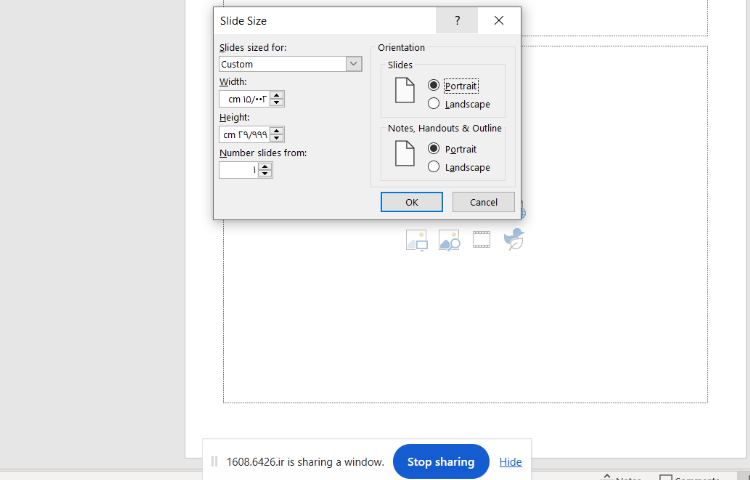The image size is (750, 480).
Task: Click the Width input field
Action: click(244, 99)
